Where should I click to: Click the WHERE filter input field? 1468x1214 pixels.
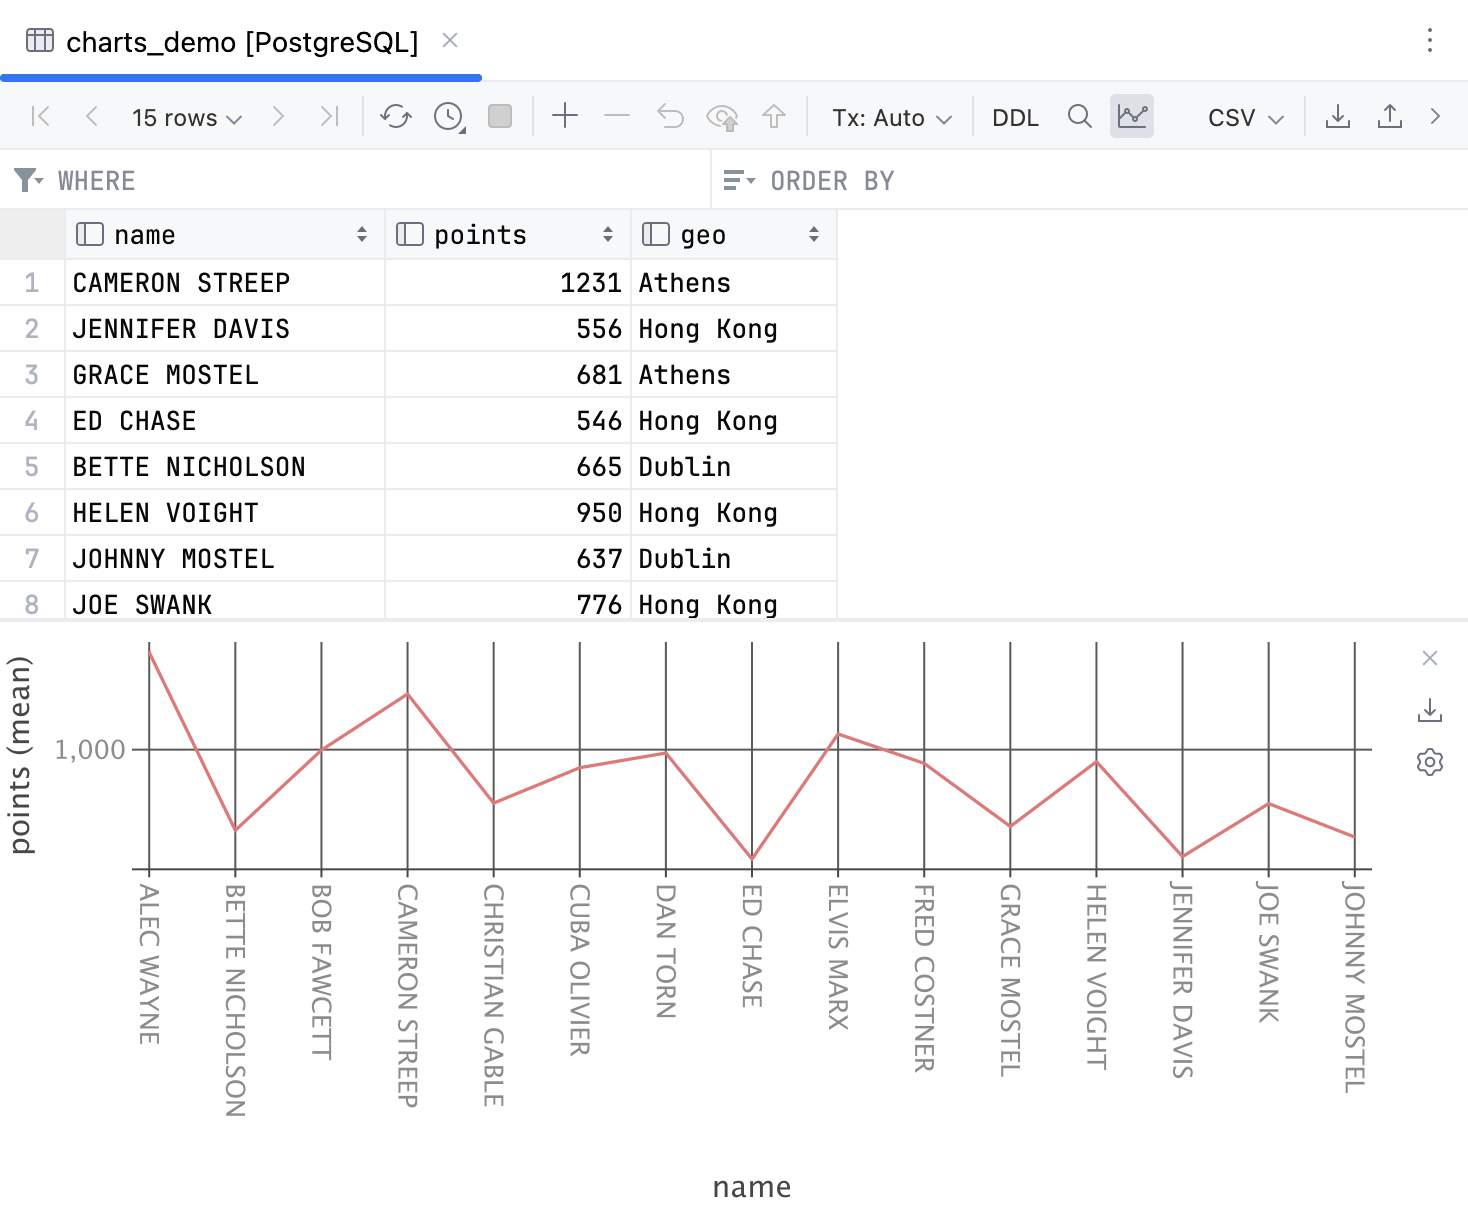coord(300,180)
